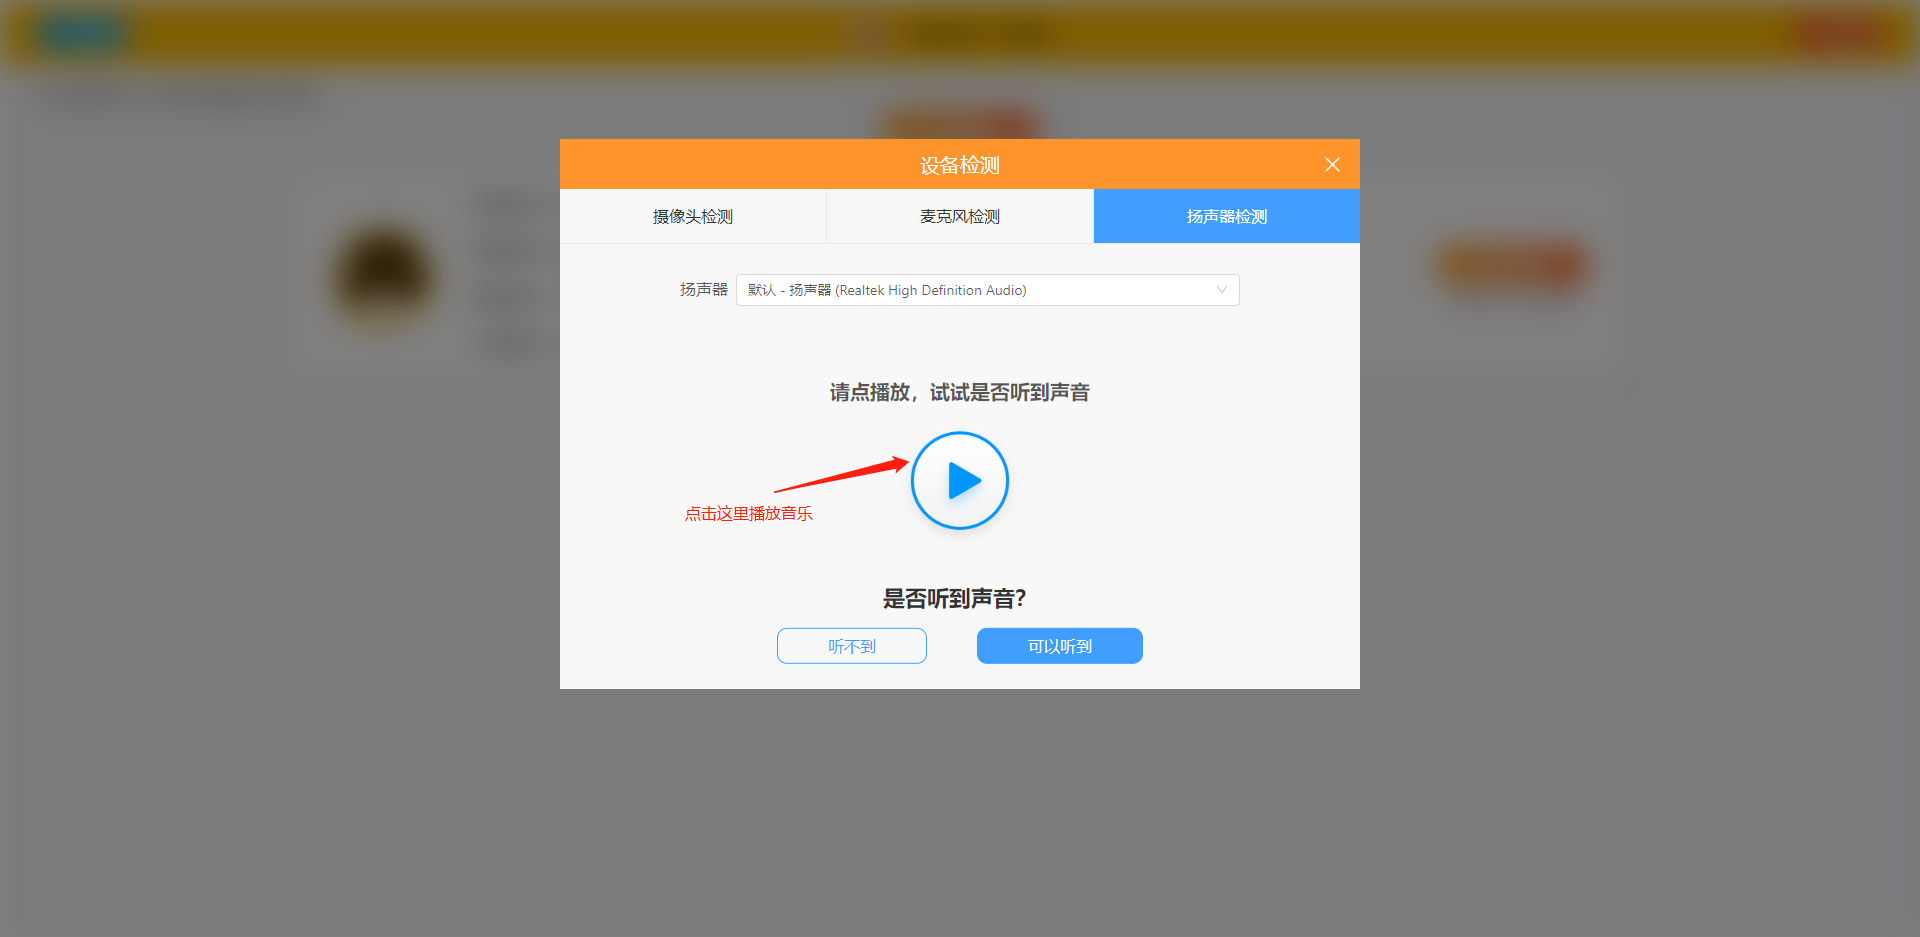The width and height of the screenshot is (1920, 937).
Task: Close the 设备检测 dialog with the X
Action: click(x=1332, y=164)
